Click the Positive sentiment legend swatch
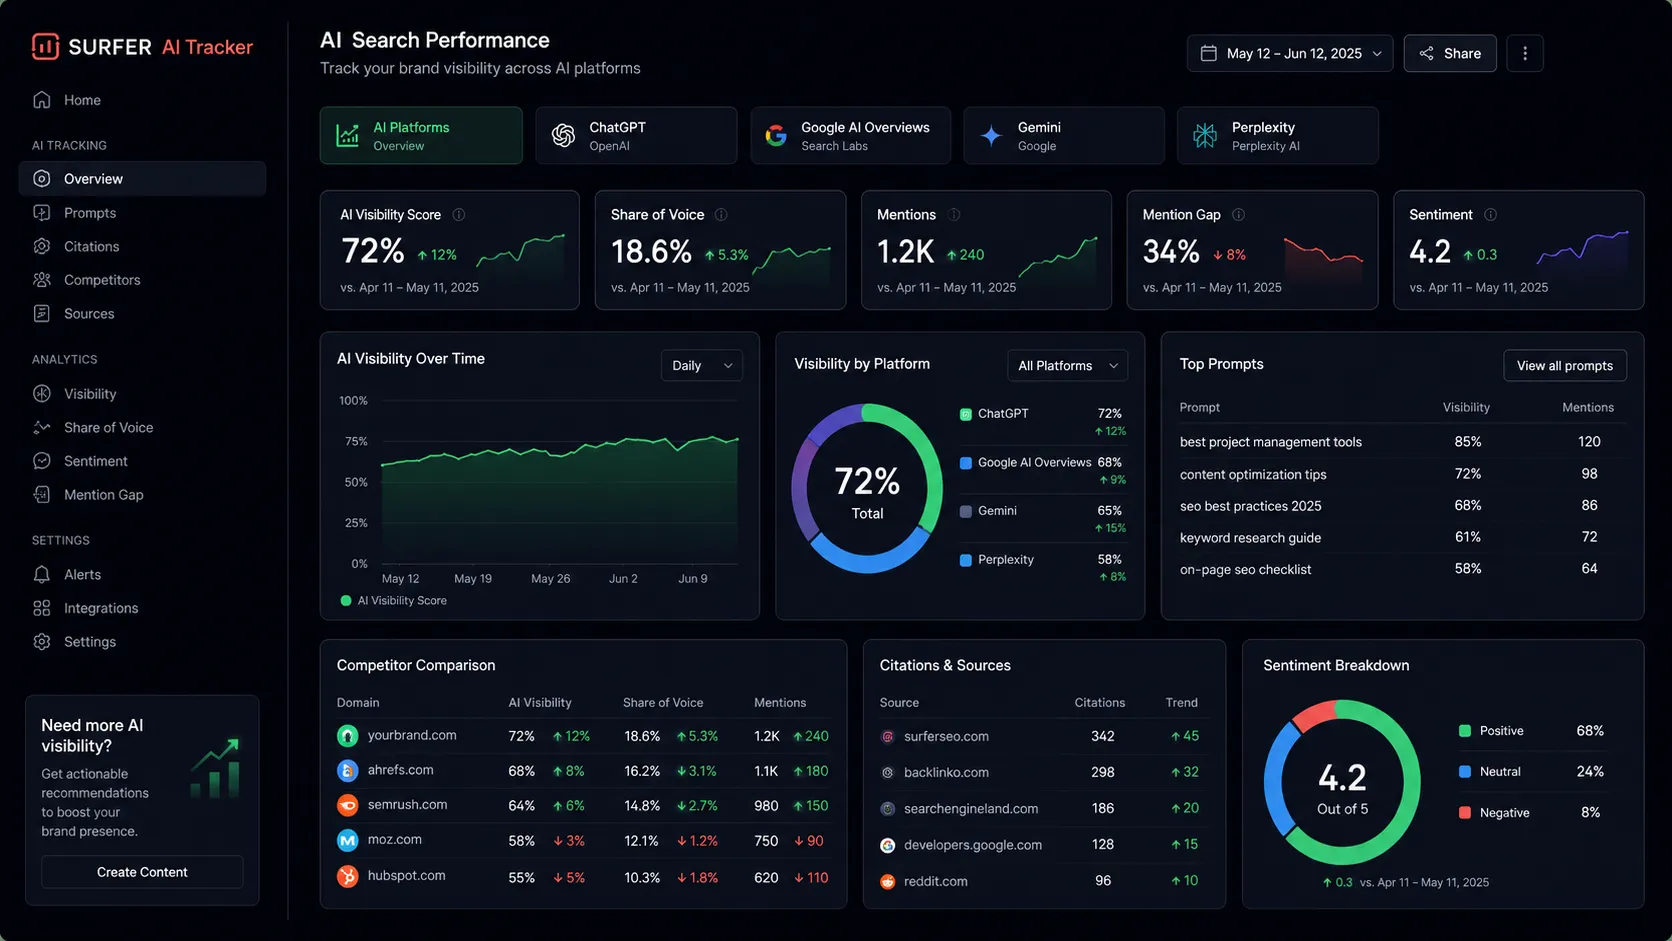1672x941 pixels. pos(1465,731)
